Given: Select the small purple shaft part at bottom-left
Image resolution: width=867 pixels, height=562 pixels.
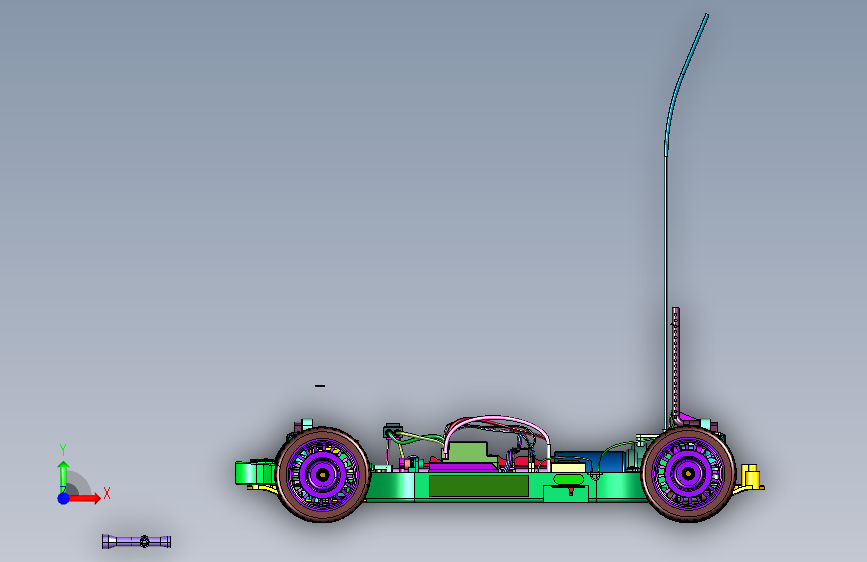Looking at the screenshot, I should [x=136, y=541].
